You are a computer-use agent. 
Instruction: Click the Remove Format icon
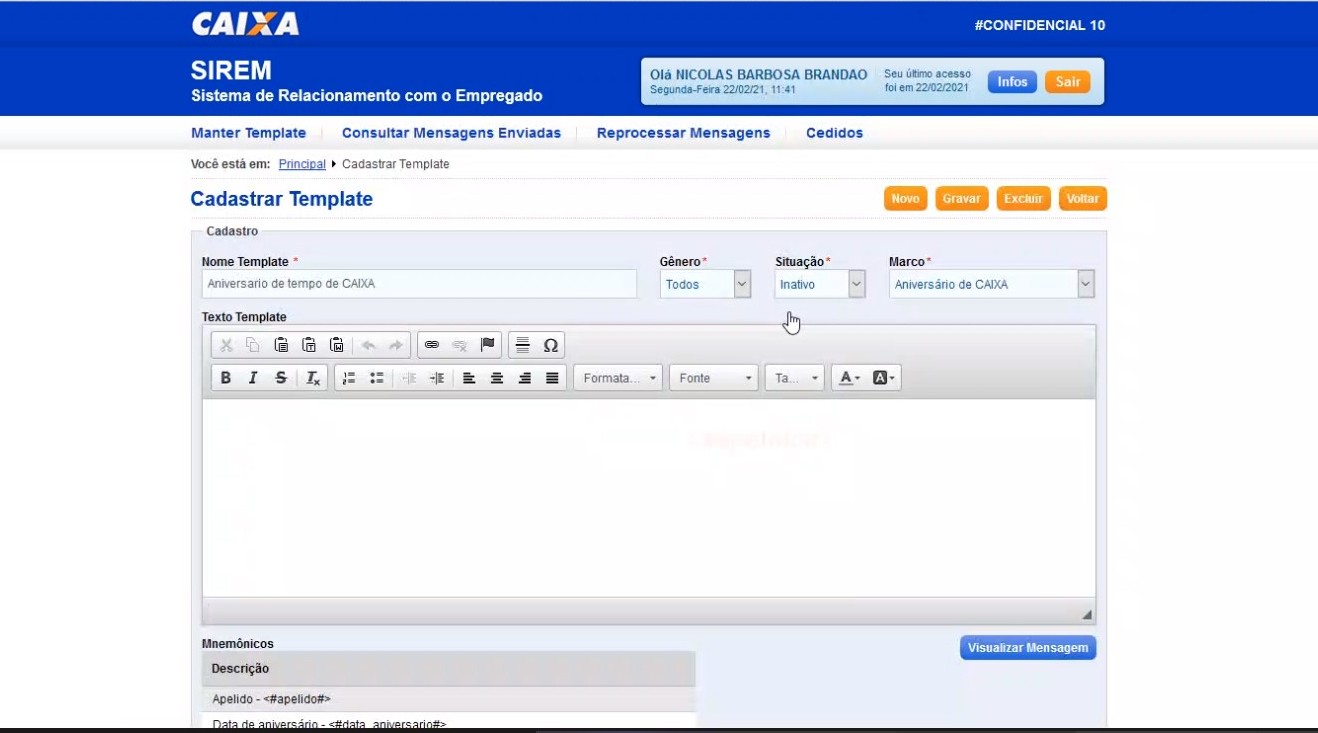313,378
